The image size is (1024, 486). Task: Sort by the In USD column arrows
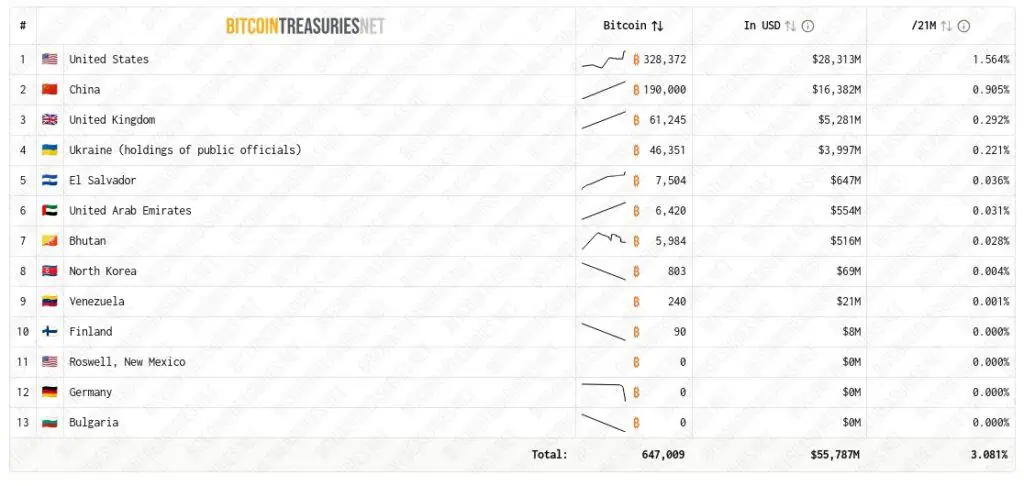[789, 26]
